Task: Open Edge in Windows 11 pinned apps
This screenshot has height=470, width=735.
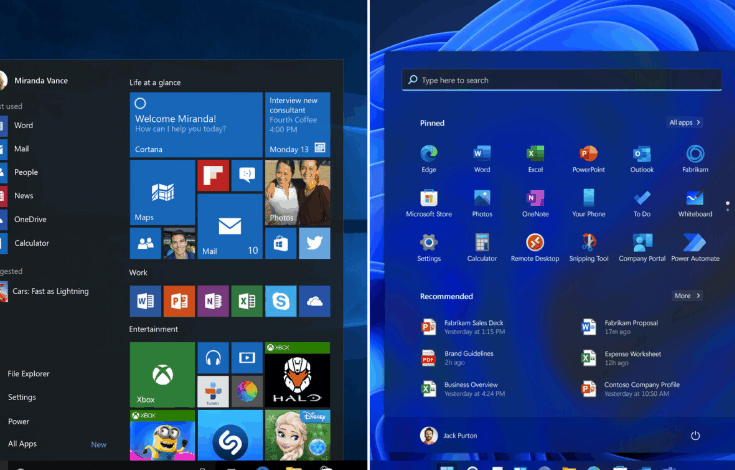Action: pyautogui.click(x=428, y=159)
